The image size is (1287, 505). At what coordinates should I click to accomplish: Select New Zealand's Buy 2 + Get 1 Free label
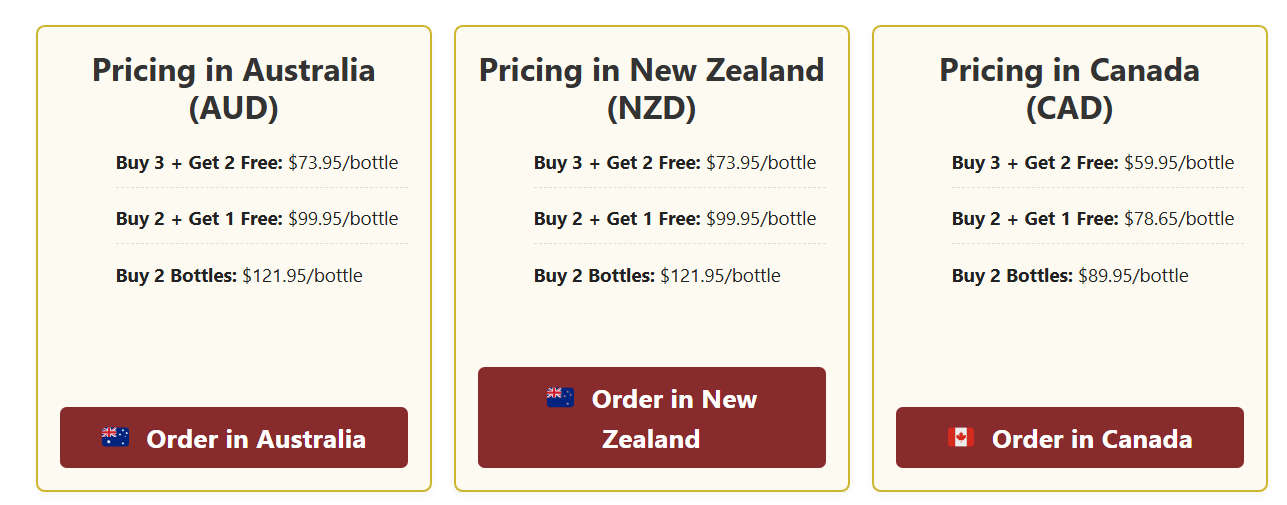tap(617, 219)
